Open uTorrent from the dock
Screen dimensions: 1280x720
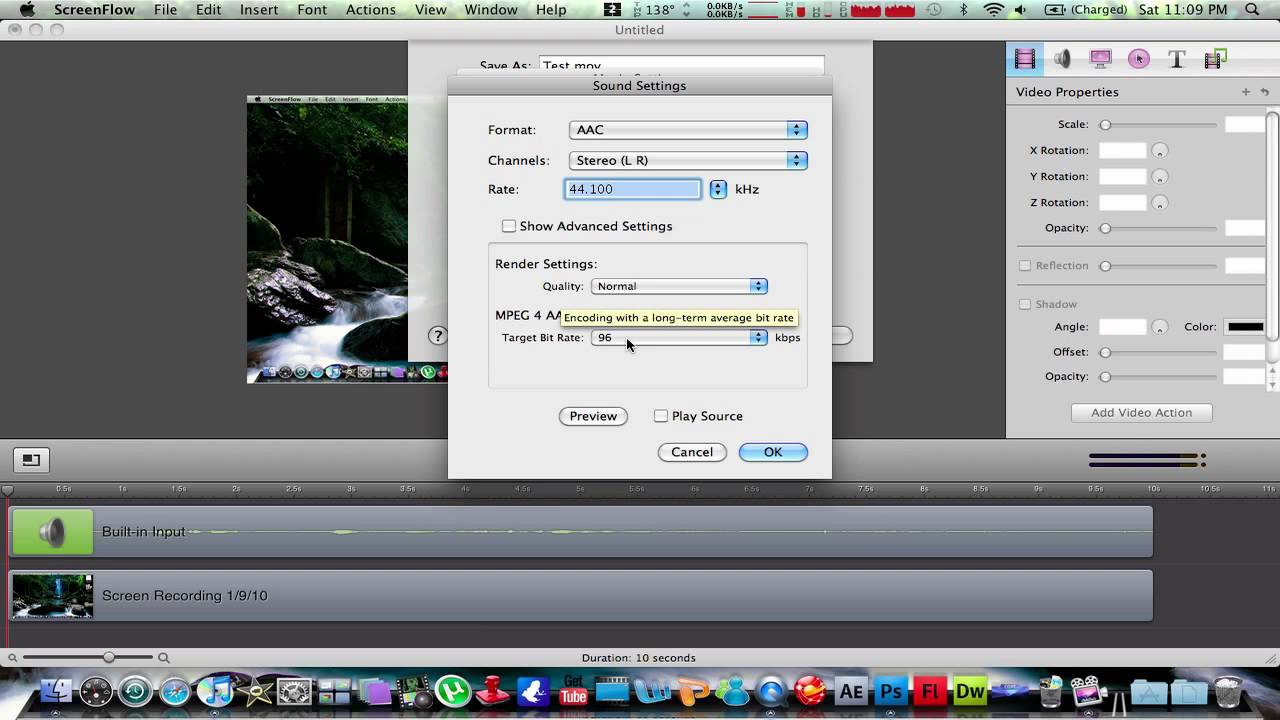[453, 691]
